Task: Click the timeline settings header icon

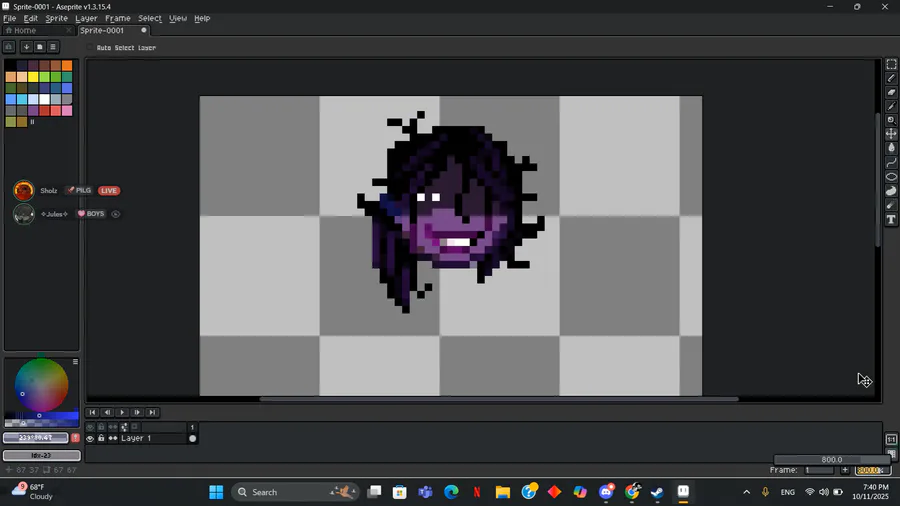Action: click(124, 427)
